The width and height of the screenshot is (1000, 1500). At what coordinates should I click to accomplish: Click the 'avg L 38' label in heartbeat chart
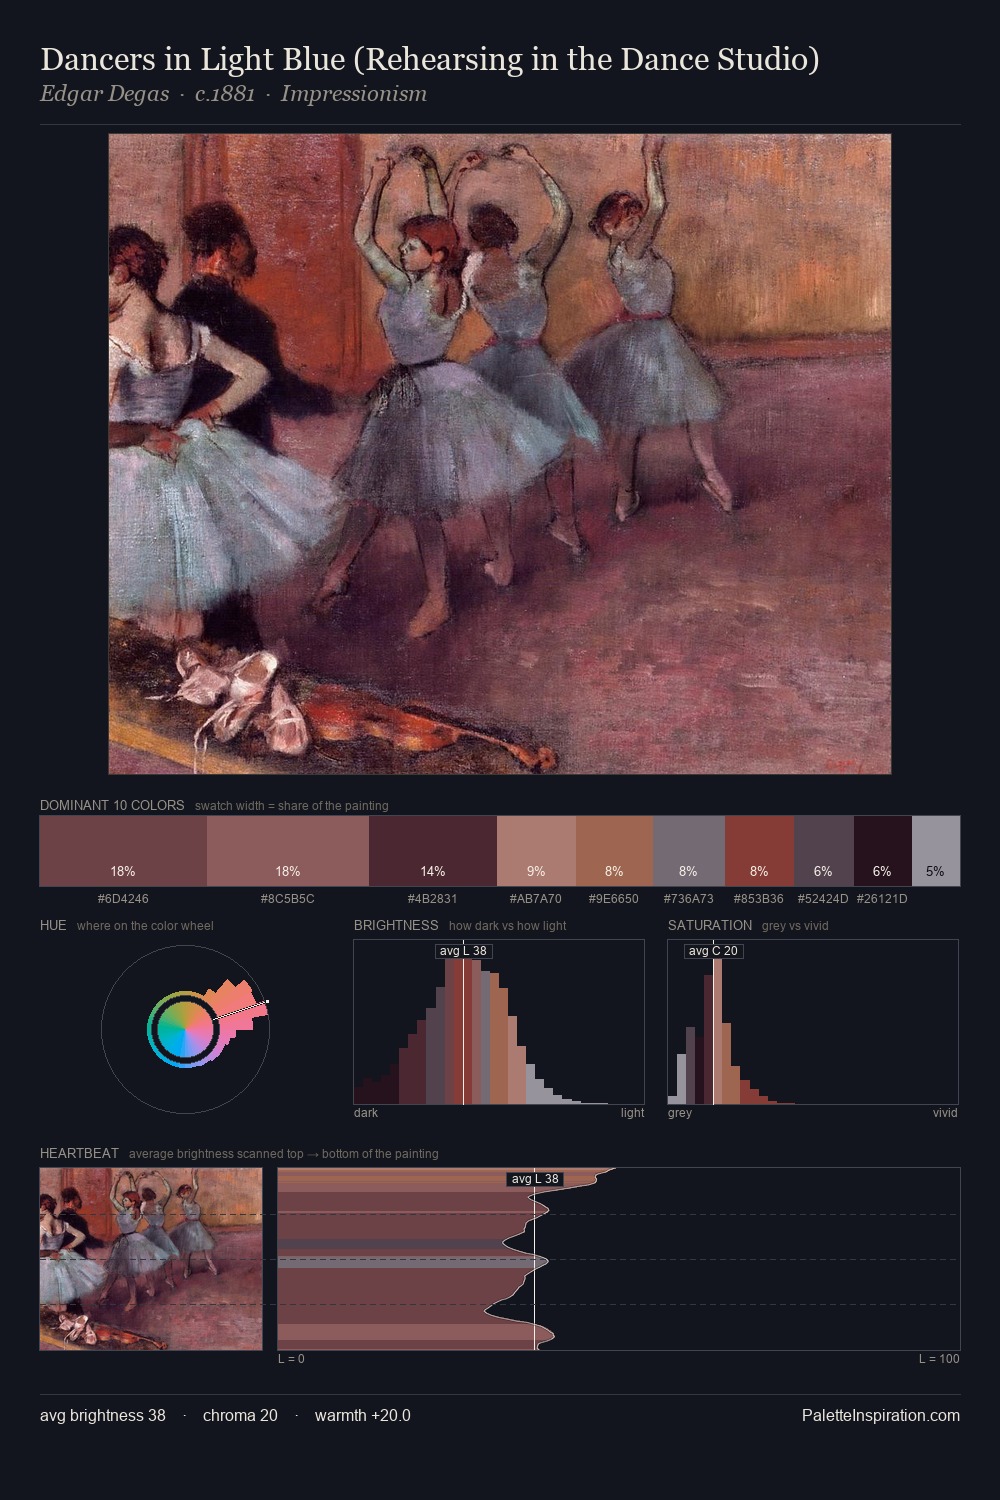pos(535,1179)
